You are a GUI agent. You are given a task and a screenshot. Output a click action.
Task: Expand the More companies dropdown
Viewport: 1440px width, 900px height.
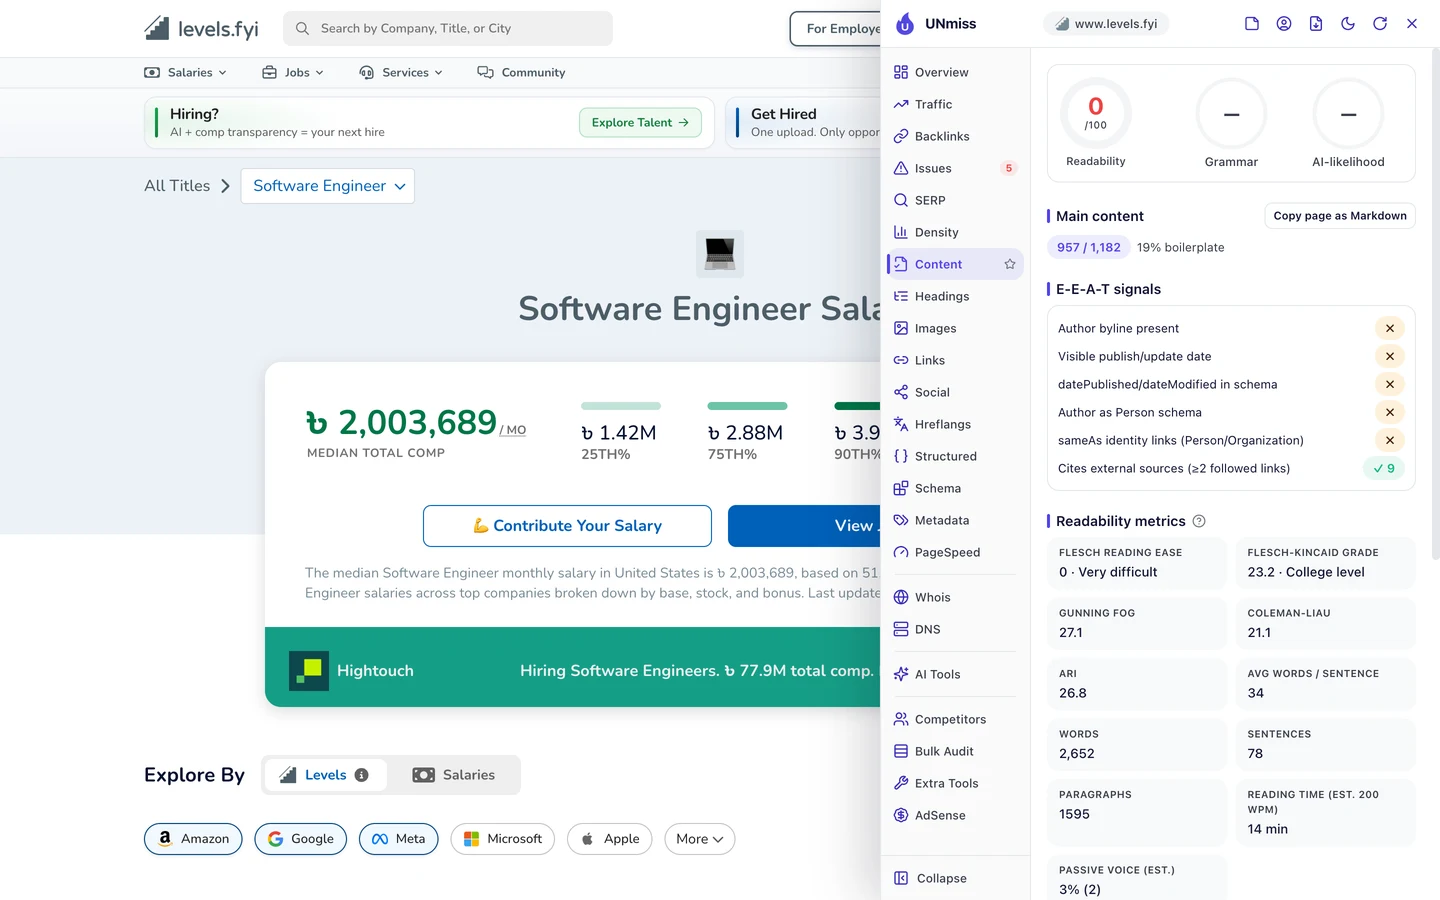(x=700, y=839)
